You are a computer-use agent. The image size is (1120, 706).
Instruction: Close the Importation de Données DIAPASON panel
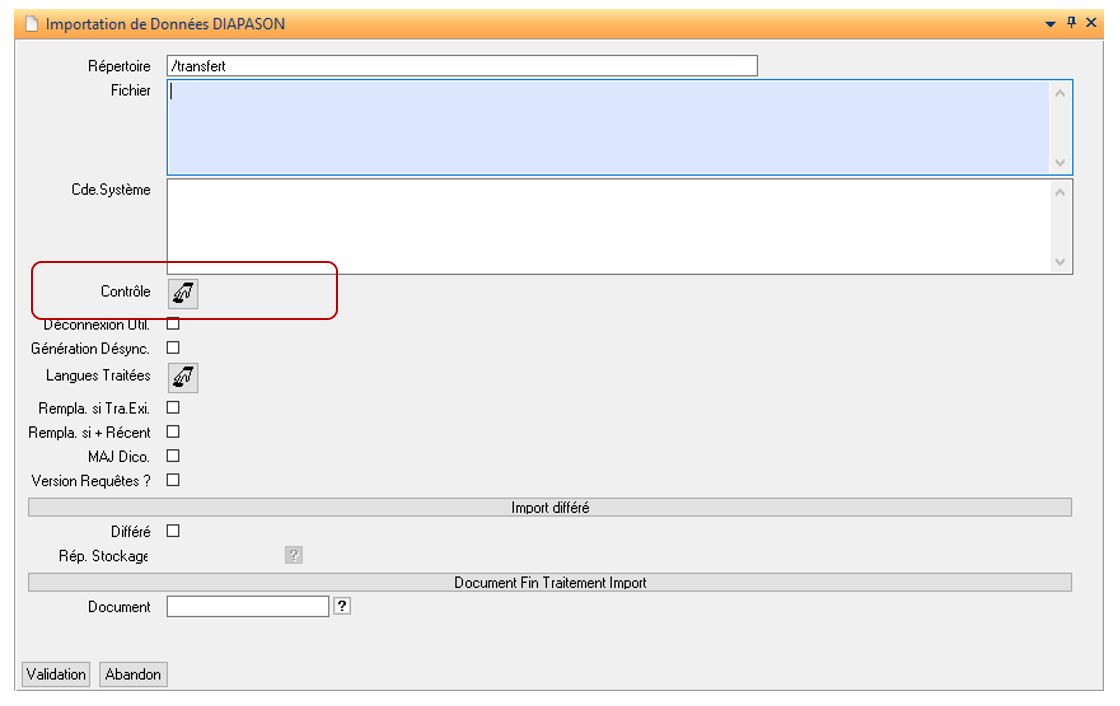click(1091, 23)
